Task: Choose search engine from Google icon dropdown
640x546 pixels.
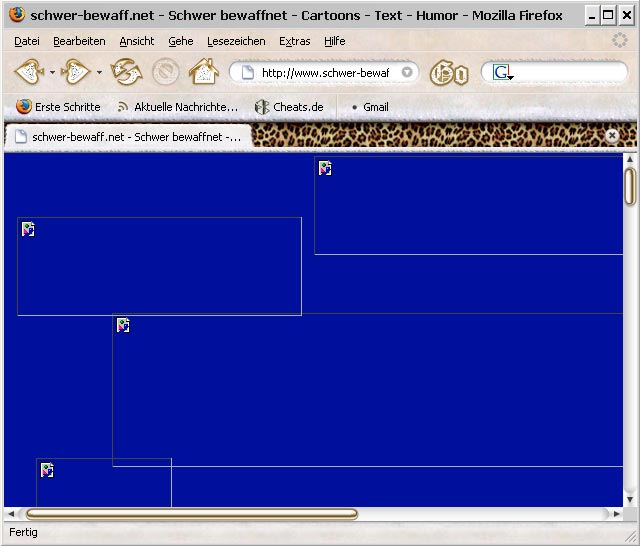Action: click(502, 73)
